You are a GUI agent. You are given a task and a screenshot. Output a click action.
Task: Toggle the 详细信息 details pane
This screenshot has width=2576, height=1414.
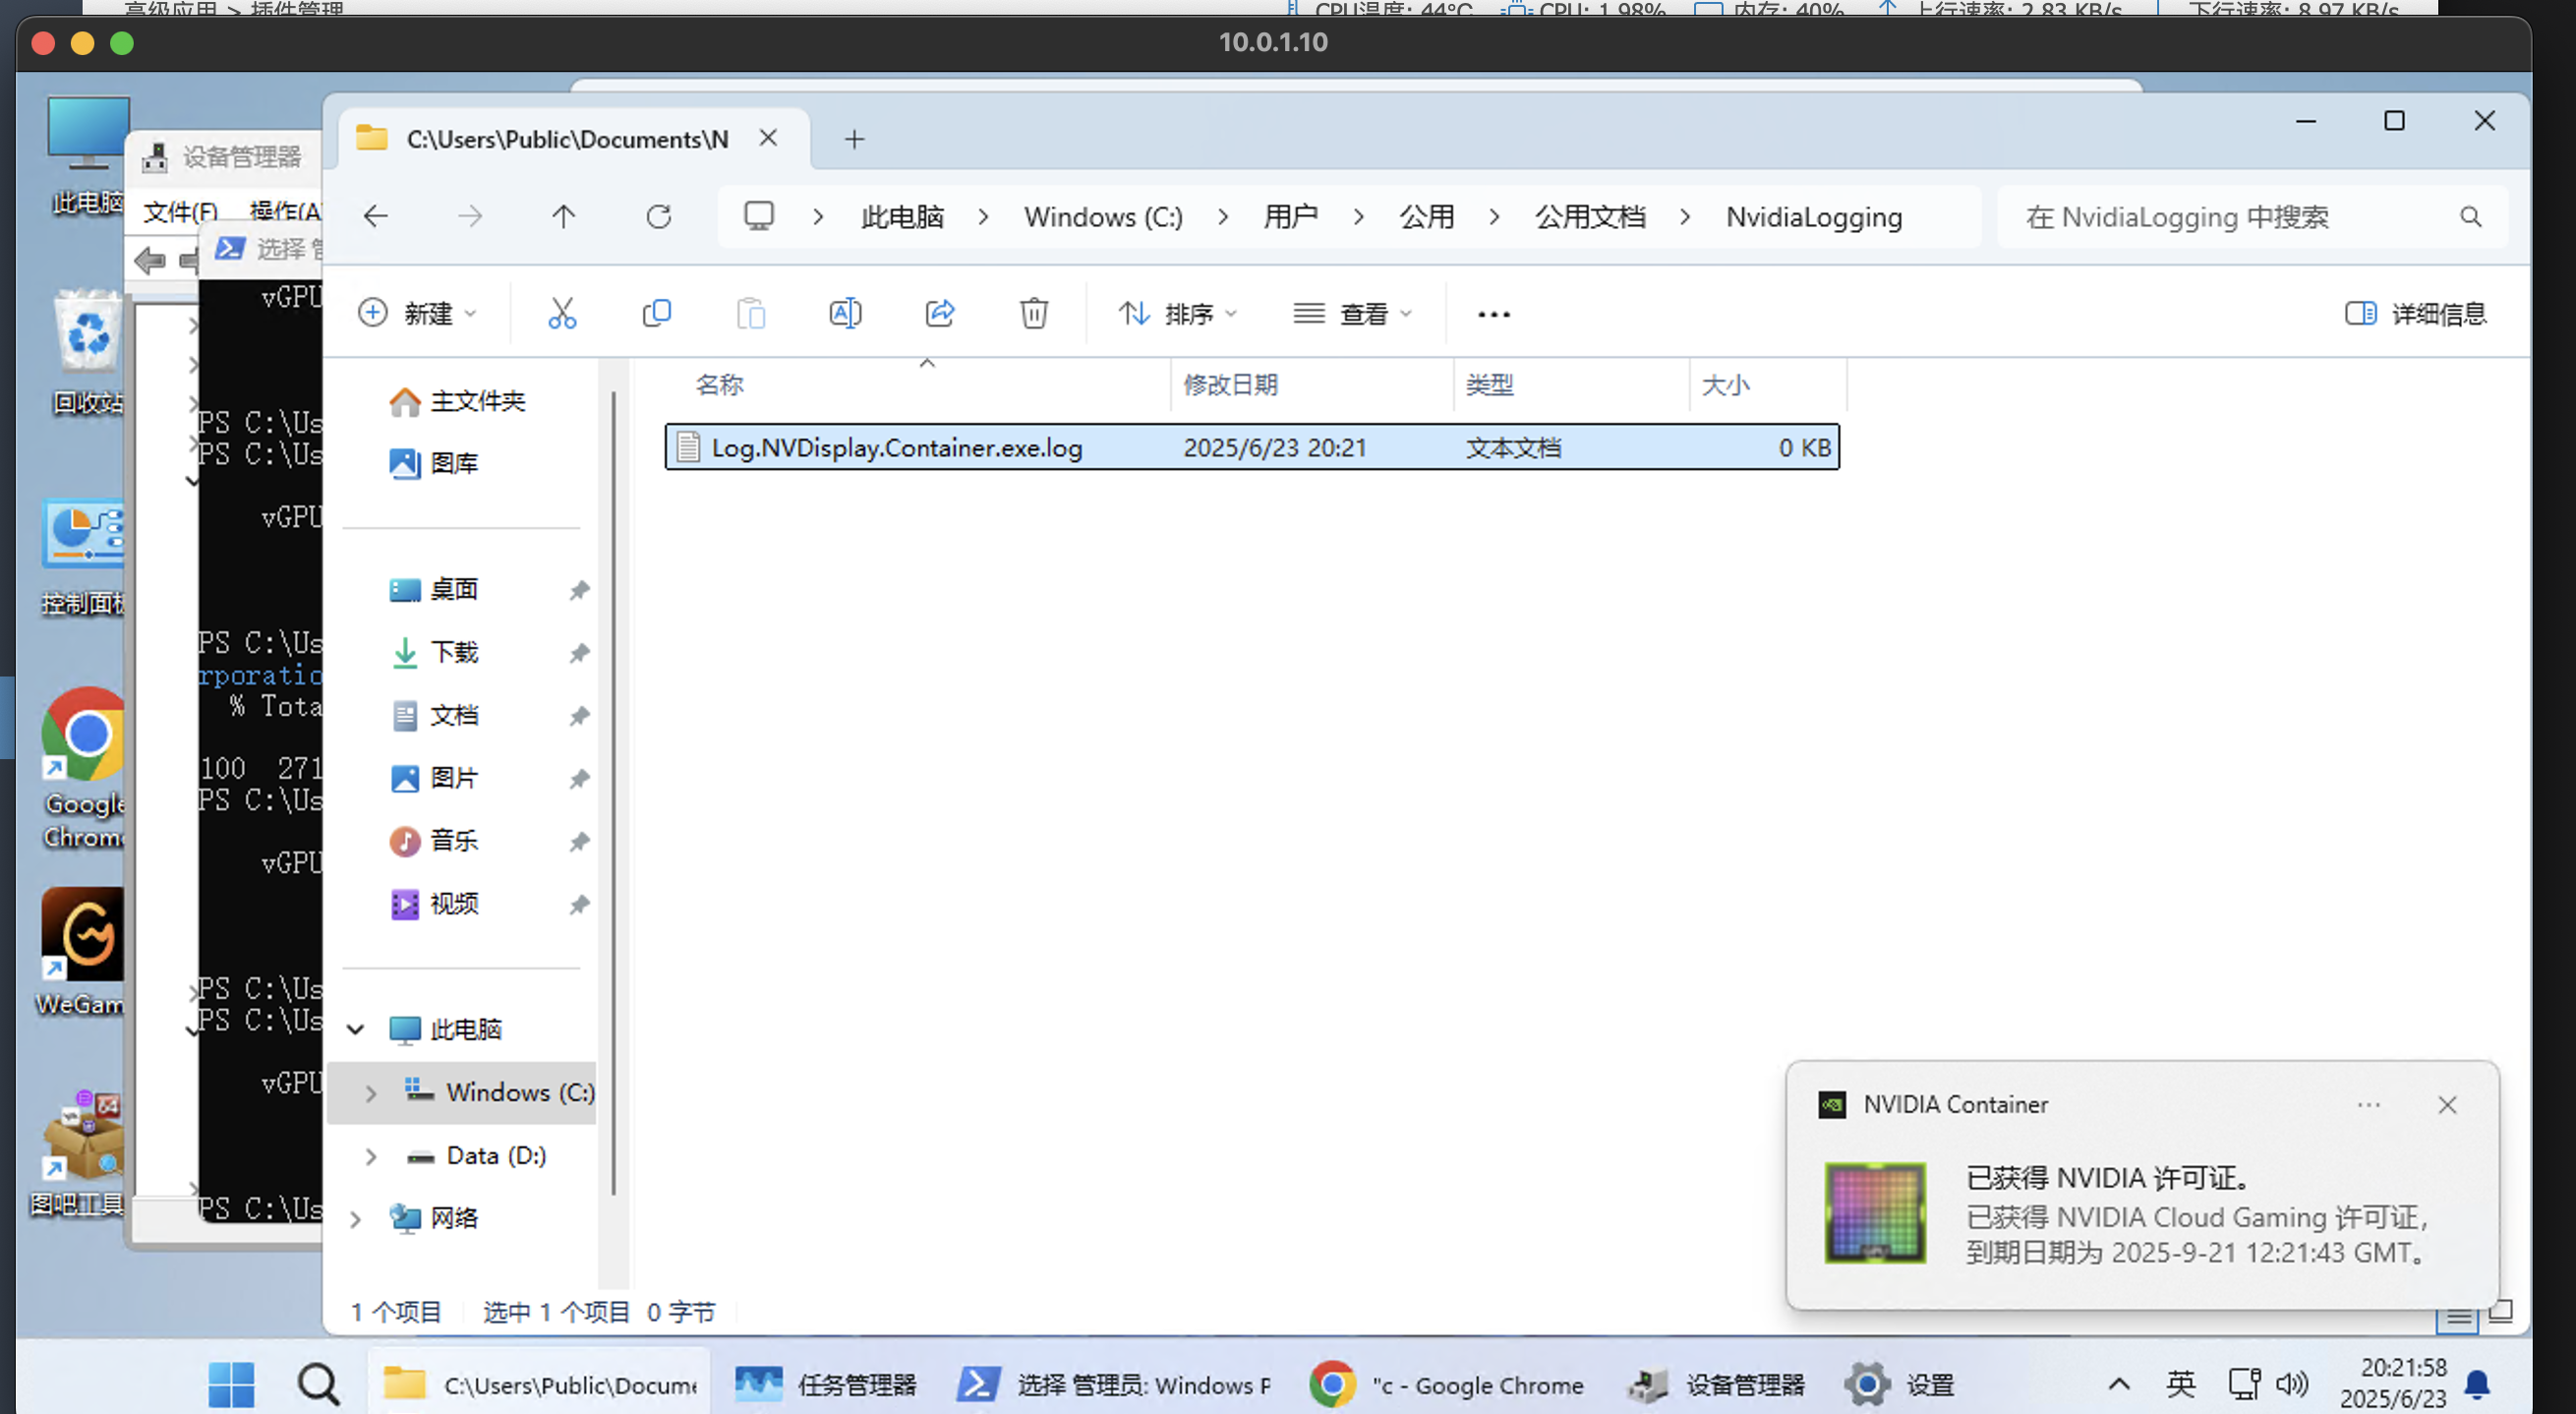pyautogui.click(x=2415, y=314)
